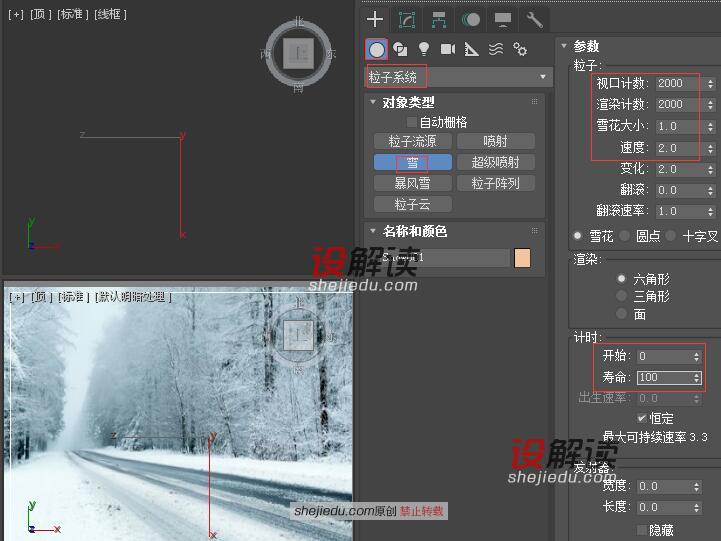This screenshot has width=721, height=541.
Task: Open the 默认明暗处理 viewport shading menu
Action: (x=133, y=297)
